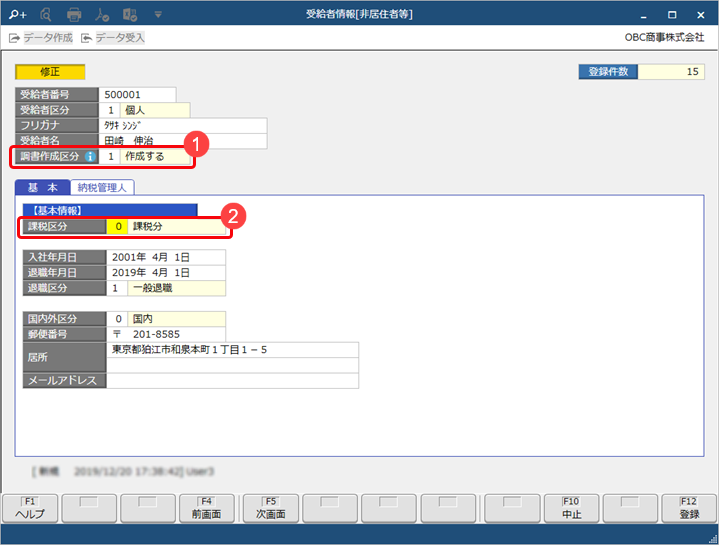Click the 修正 mode indicator

50,72
